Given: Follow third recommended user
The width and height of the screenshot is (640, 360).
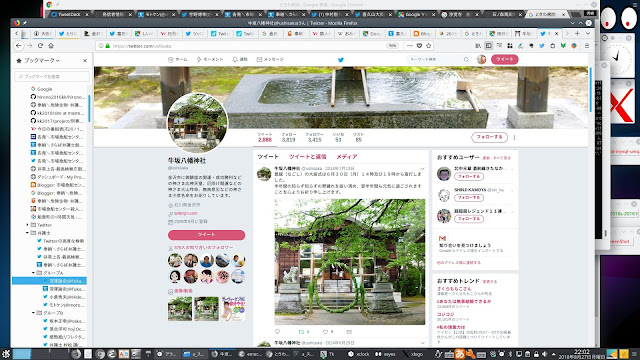Looking at the screenshot, I should tap(469, 219).
